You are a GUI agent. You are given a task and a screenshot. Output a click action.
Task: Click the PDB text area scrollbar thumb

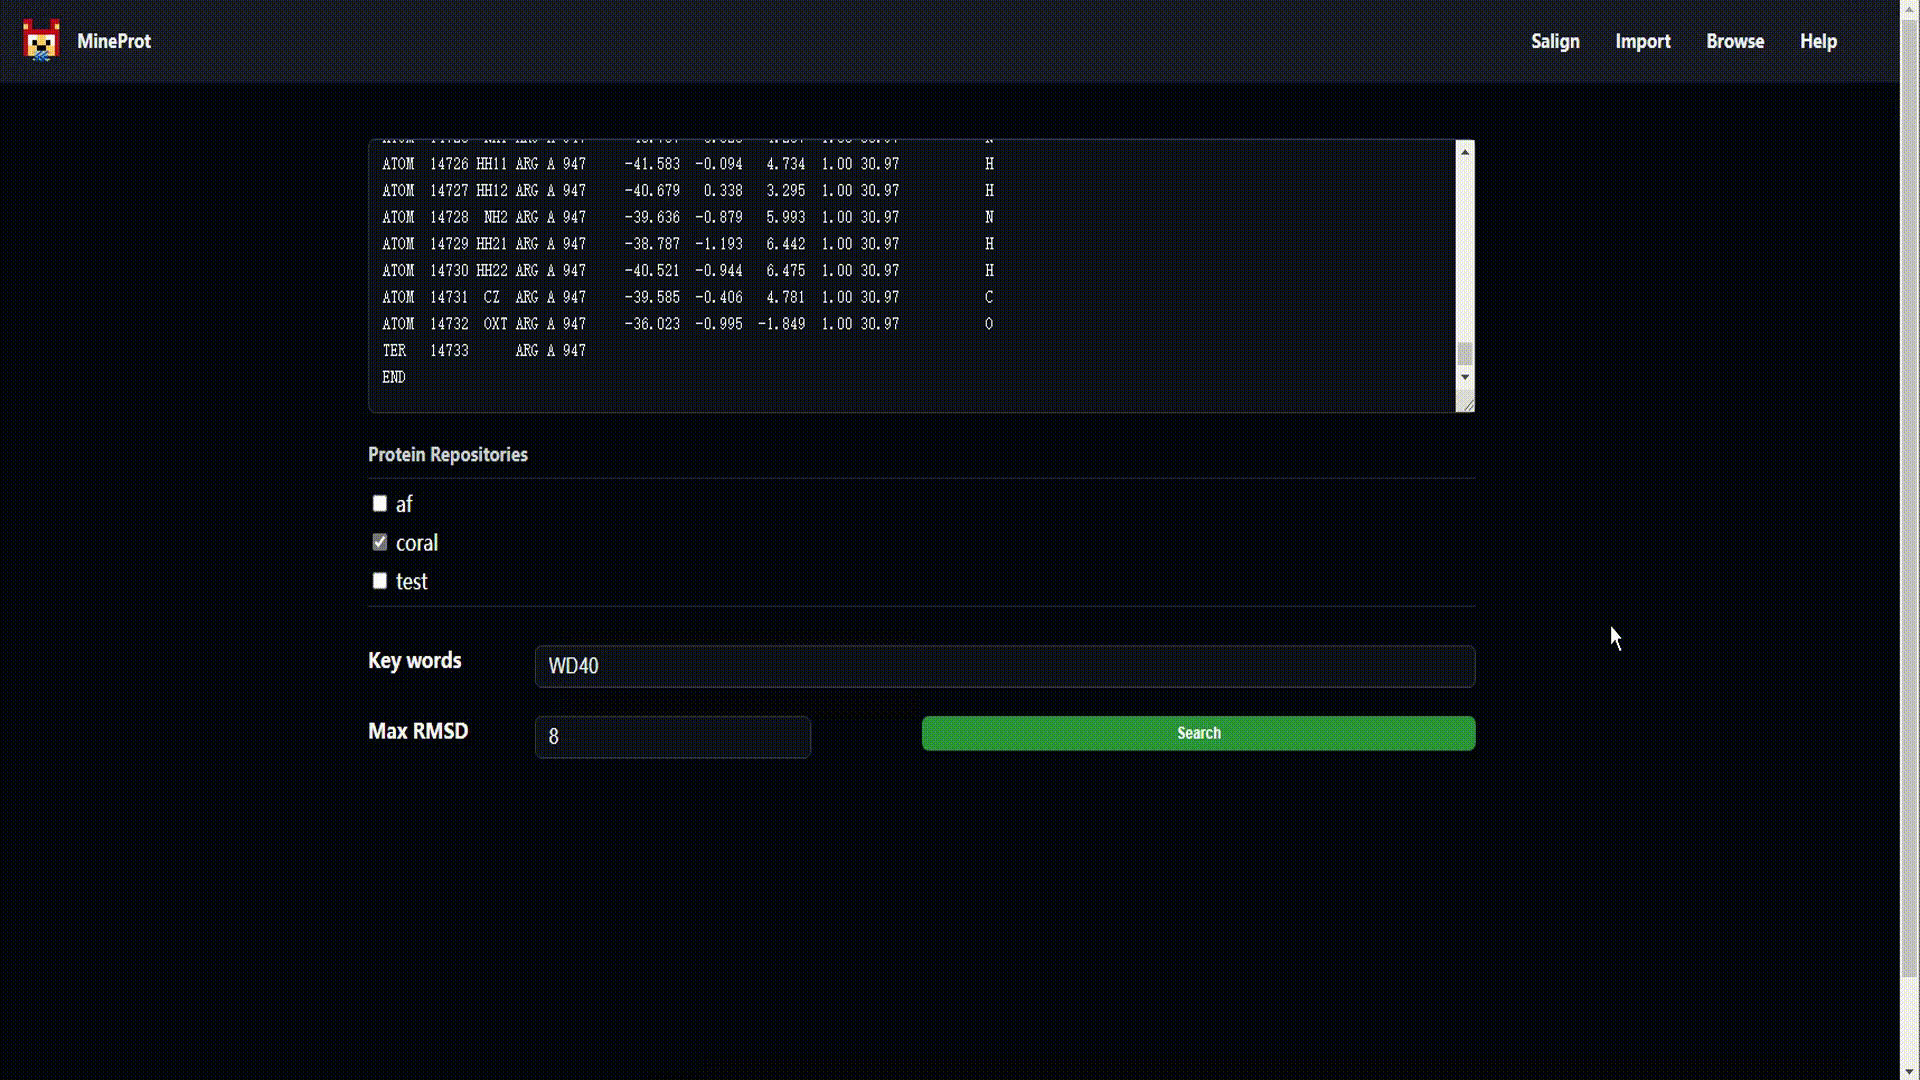(1465, 354)
